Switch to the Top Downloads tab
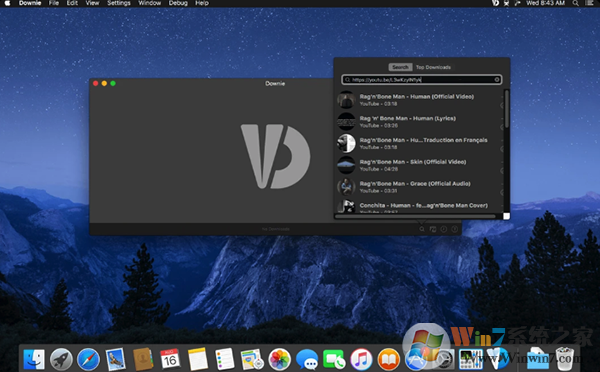The image size is (600, 372). pyautogui.click(x=433, y=67)
